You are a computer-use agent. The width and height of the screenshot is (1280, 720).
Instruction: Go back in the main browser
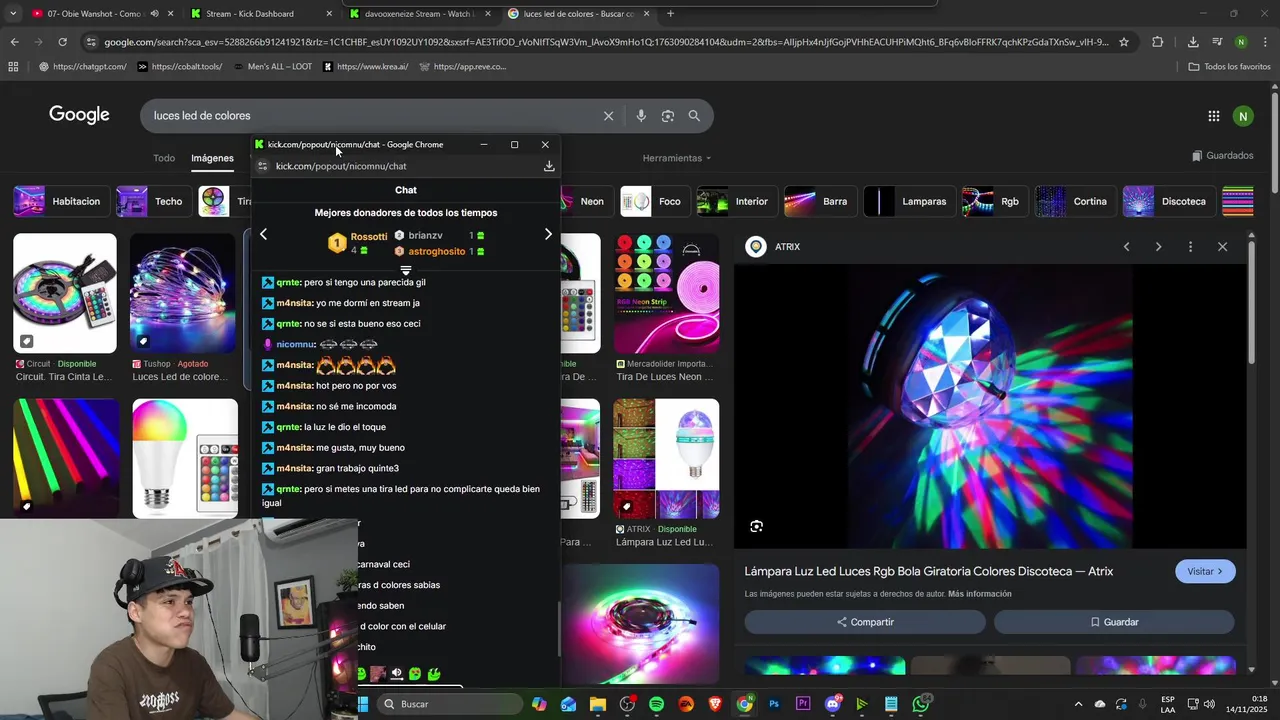14,42
